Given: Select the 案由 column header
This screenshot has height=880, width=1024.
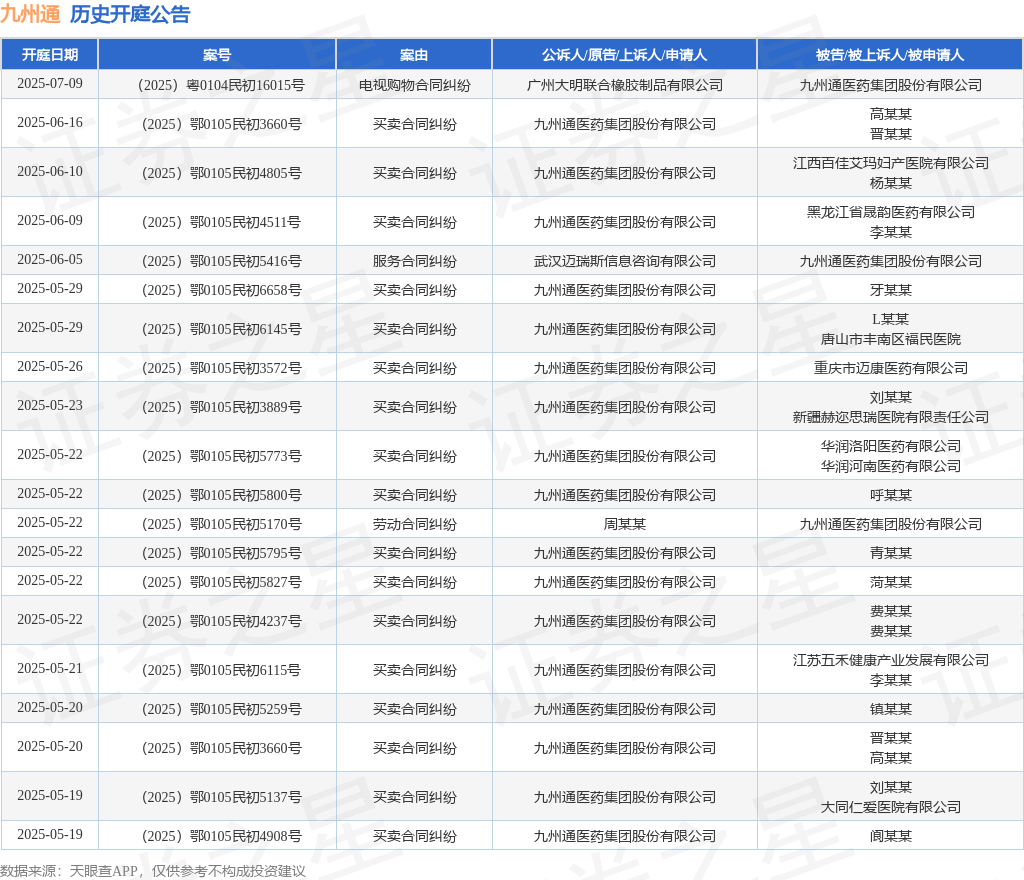Looking at the screenshot, I should (x=414, y=55).
